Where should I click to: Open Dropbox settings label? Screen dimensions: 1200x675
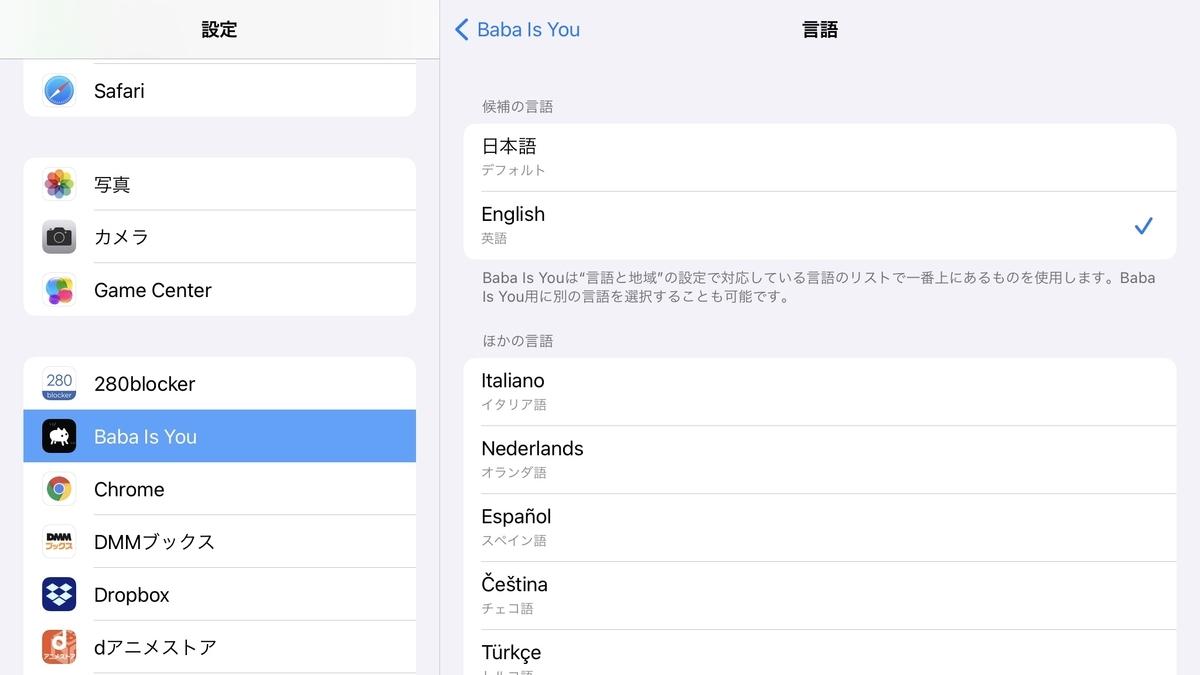click(x=132, y=595)
